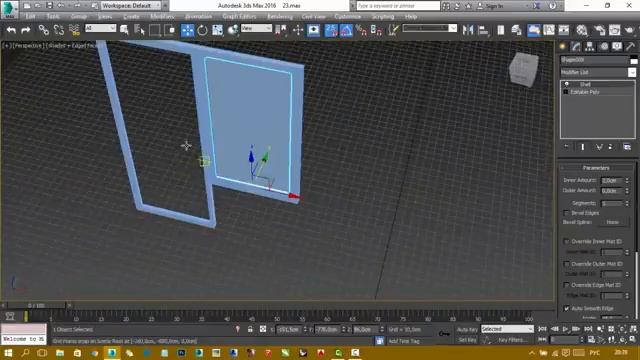The width and height of the screenshot is (640, 360).
Task: Enable the Bevel Edges checkbox
Action: (566, 213)
